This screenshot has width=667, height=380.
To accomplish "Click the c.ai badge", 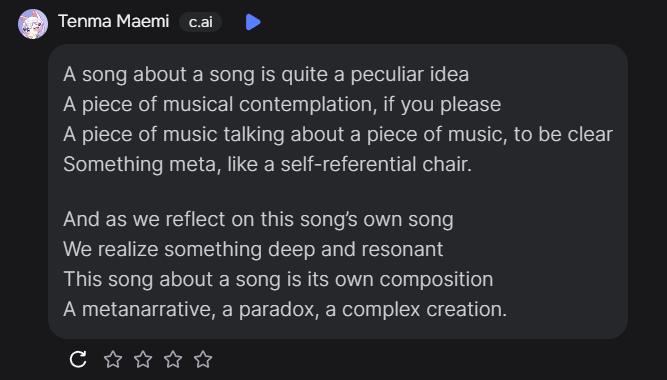I will [200, 22].
